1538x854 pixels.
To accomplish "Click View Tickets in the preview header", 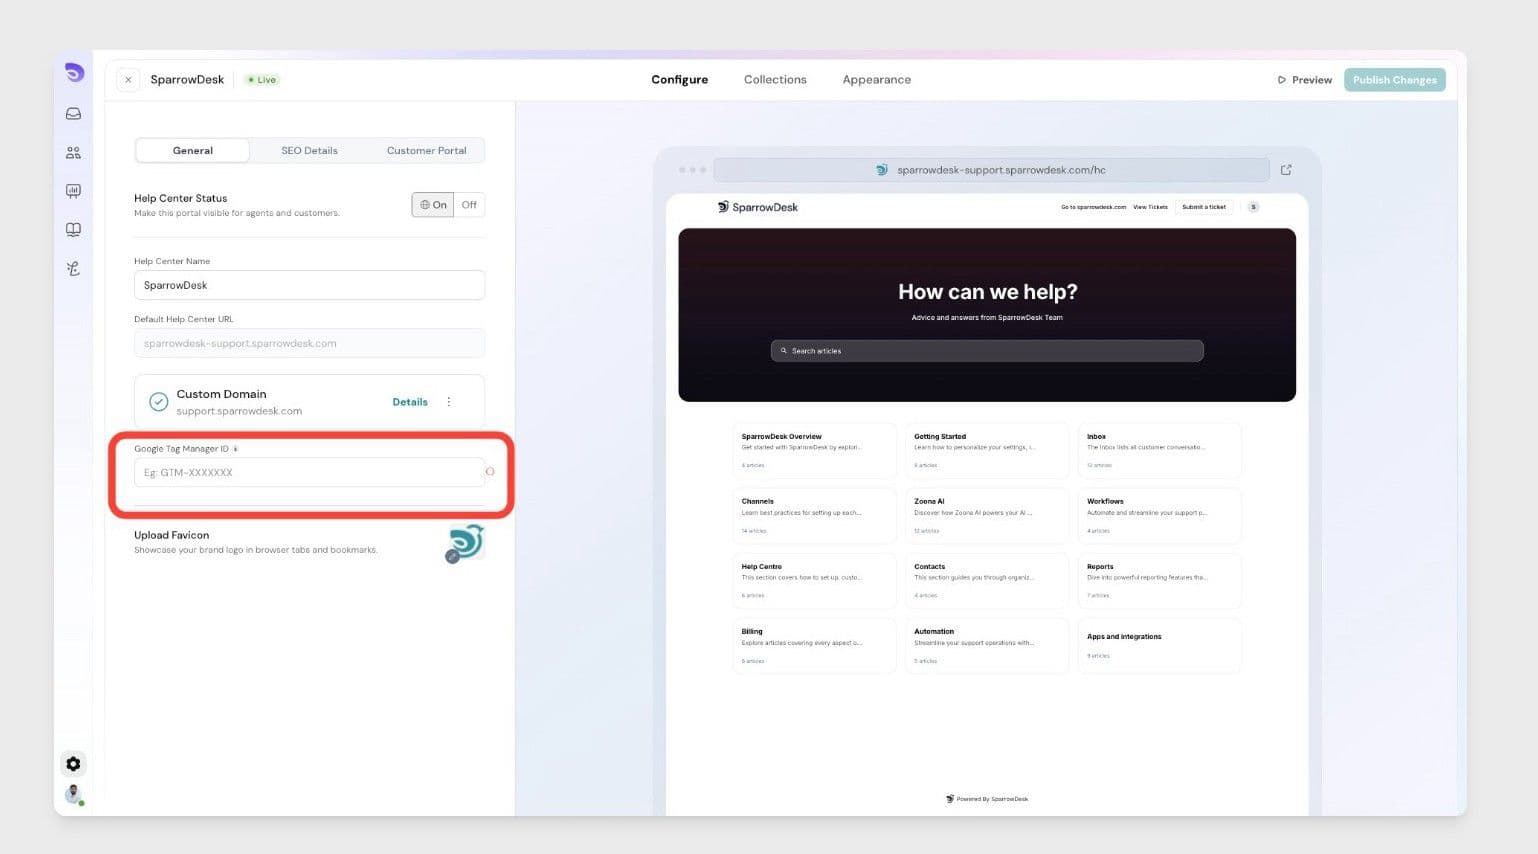I will [1150, 207].
